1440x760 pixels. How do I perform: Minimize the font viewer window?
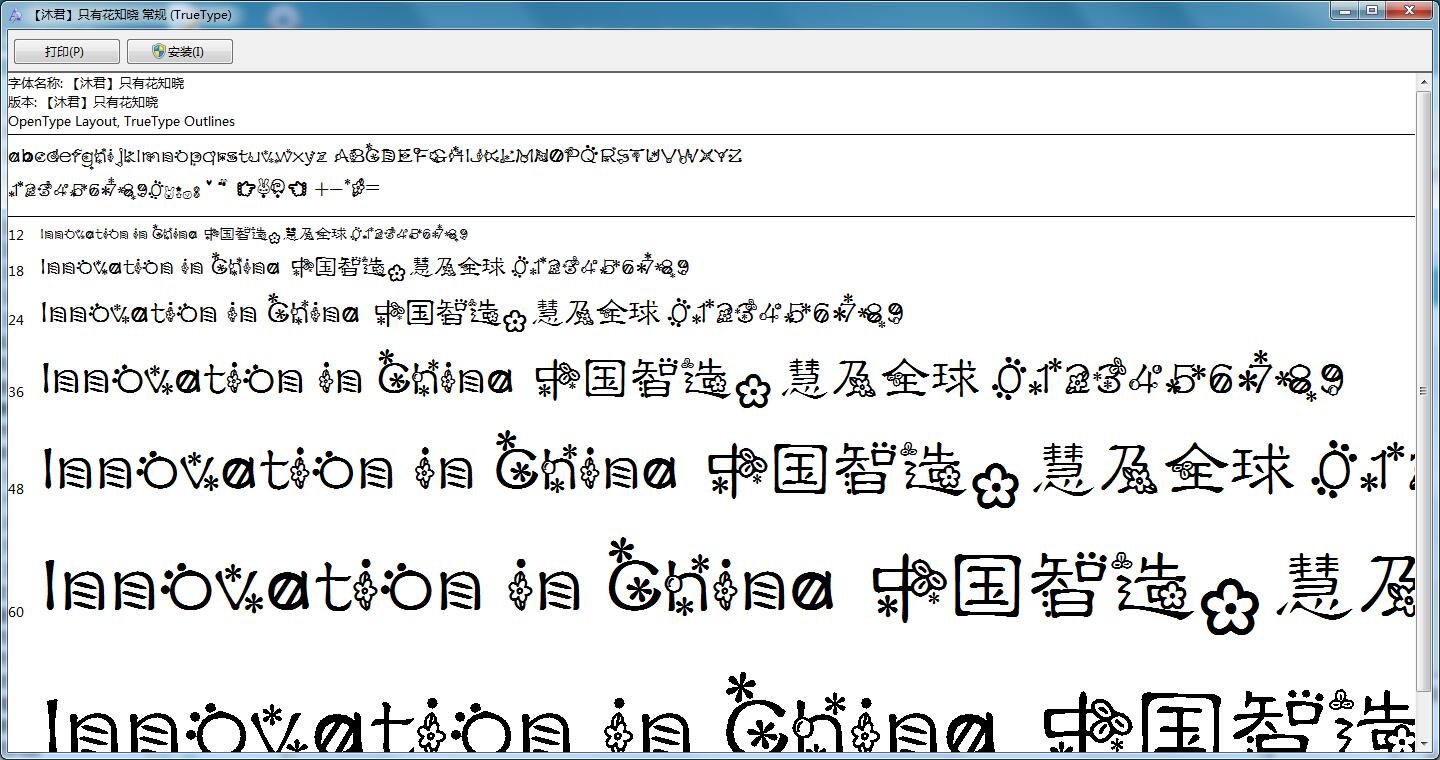click(x=1346, y=10)
